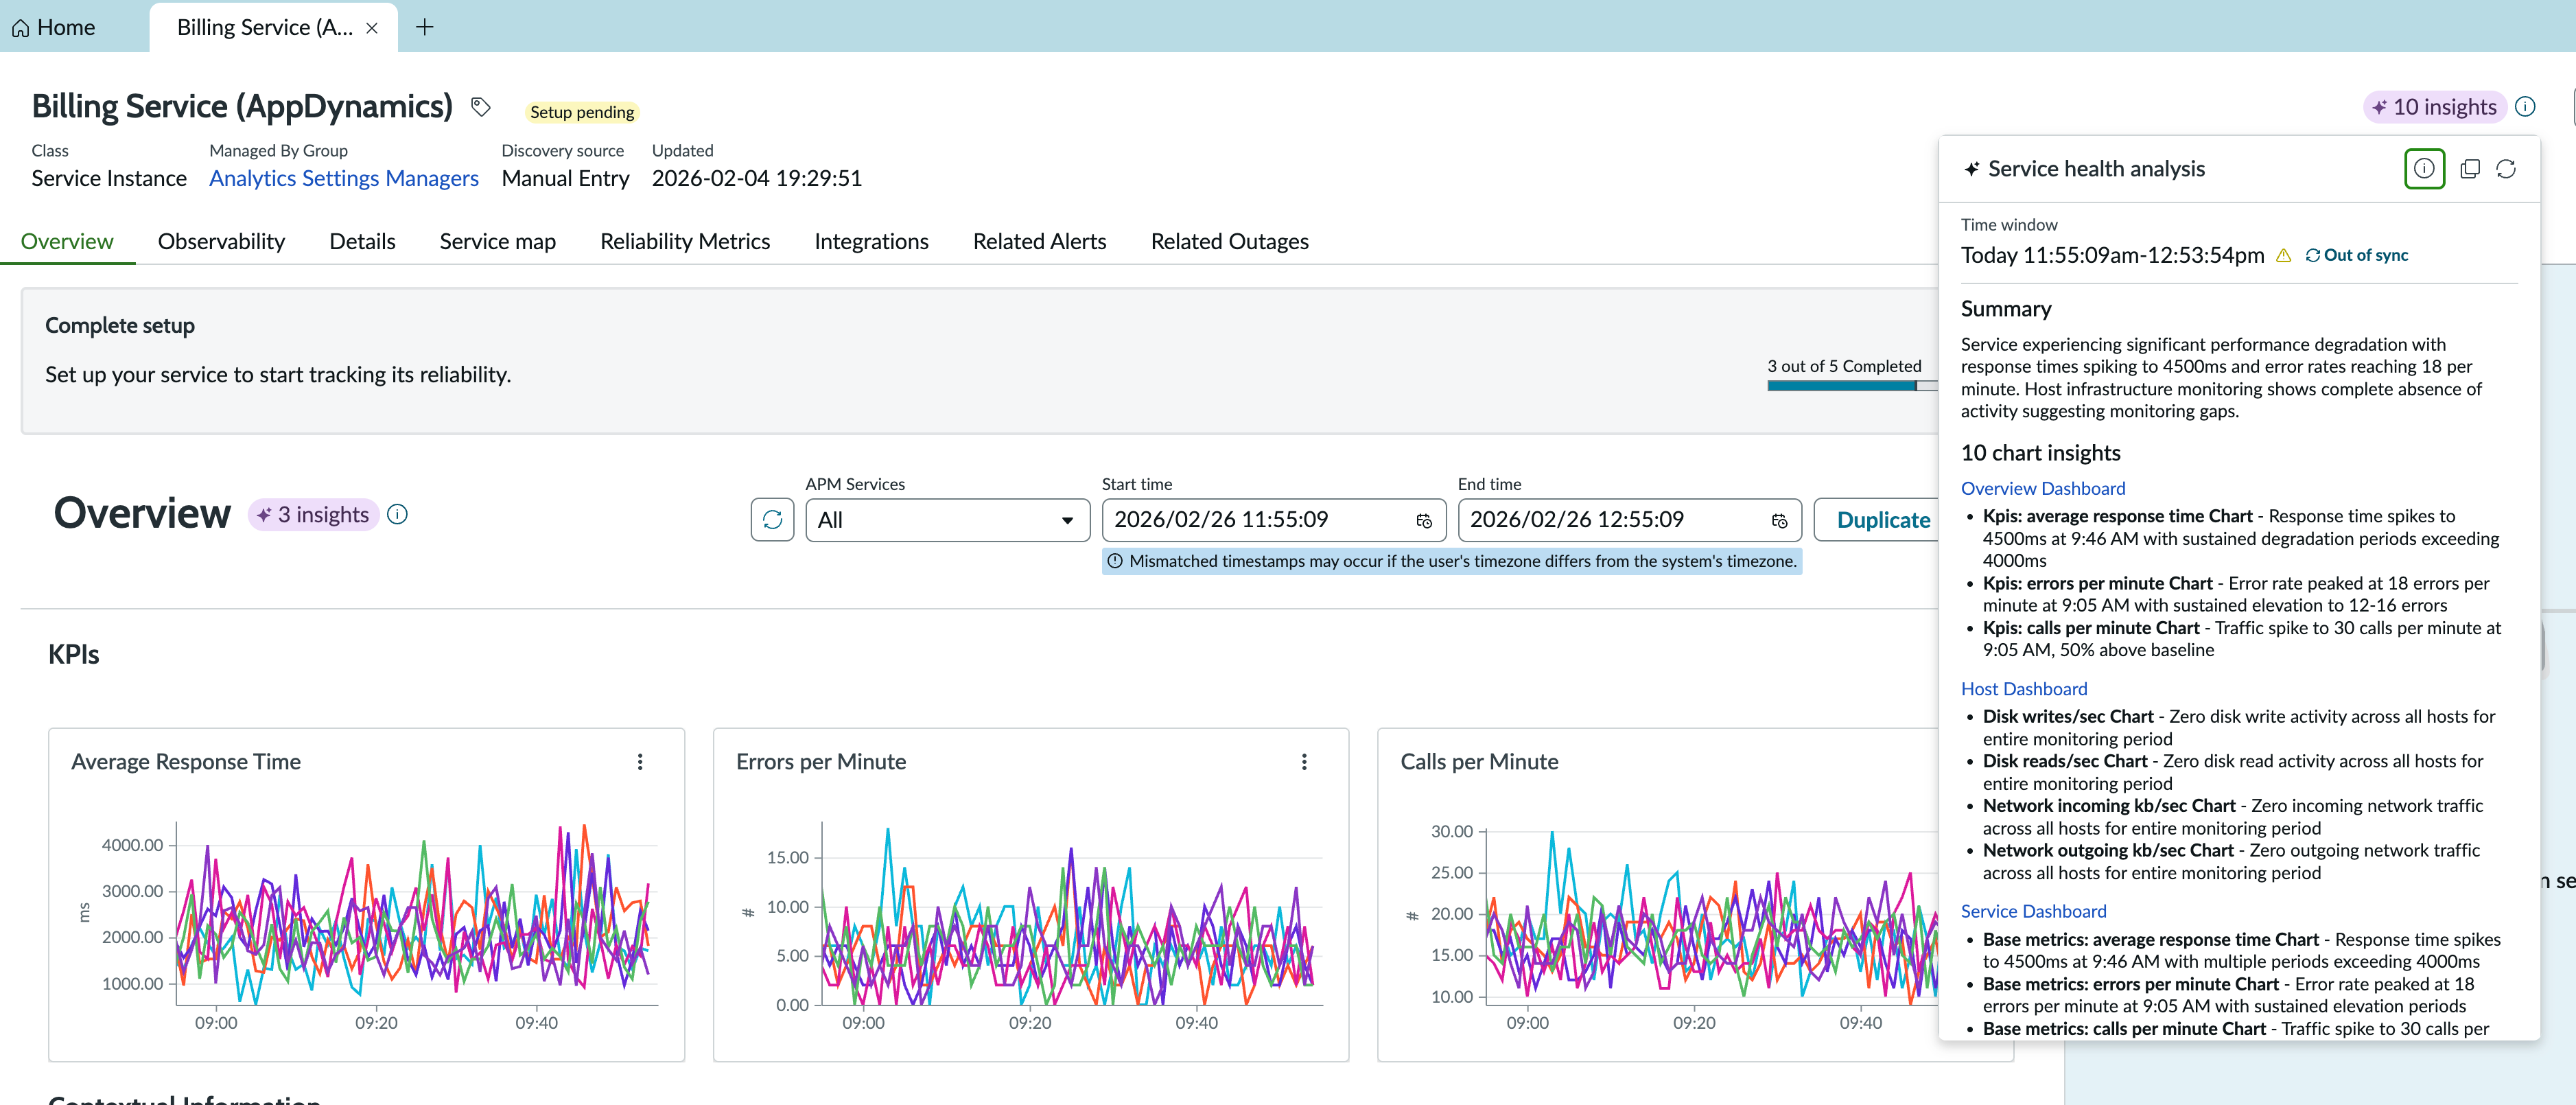Click the Summary heading in the analysis panel
This screenshot has height=1105, width=2576.
tap(2006, 309)
